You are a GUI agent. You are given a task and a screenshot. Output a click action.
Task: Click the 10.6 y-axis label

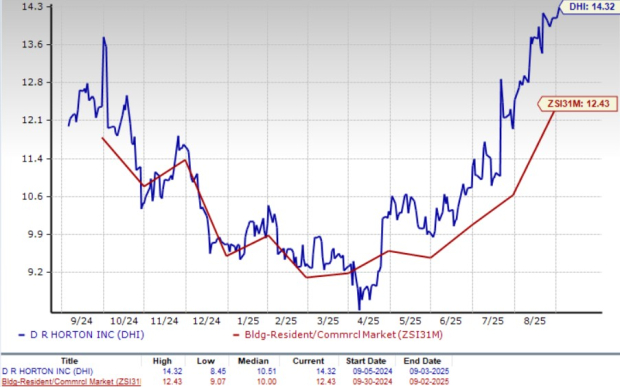31,196
